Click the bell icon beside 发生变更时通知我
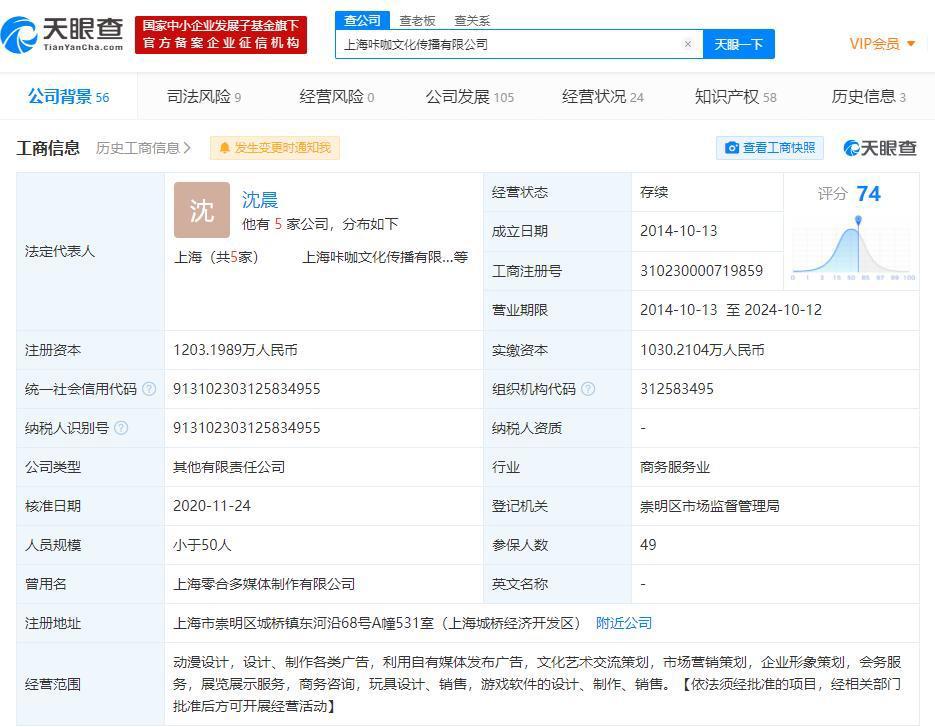 pyautogui.click(x=225, y=147)
